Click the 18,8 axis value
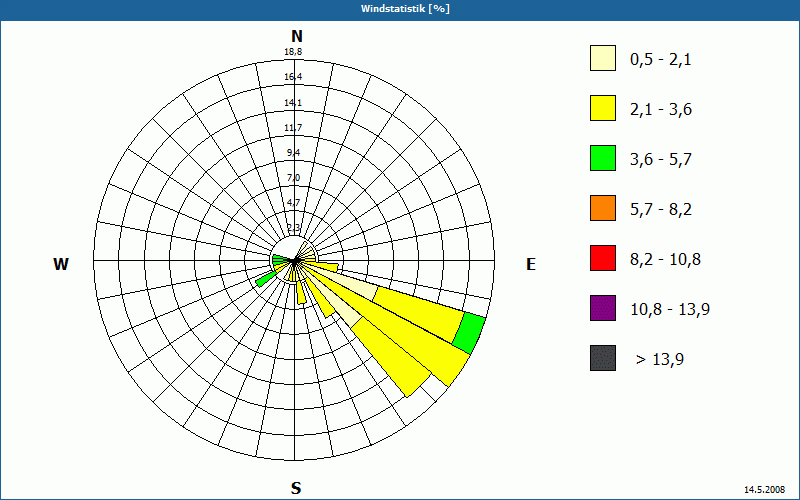The height and width of the screenshot is (500, 800). tap(293, 52)
